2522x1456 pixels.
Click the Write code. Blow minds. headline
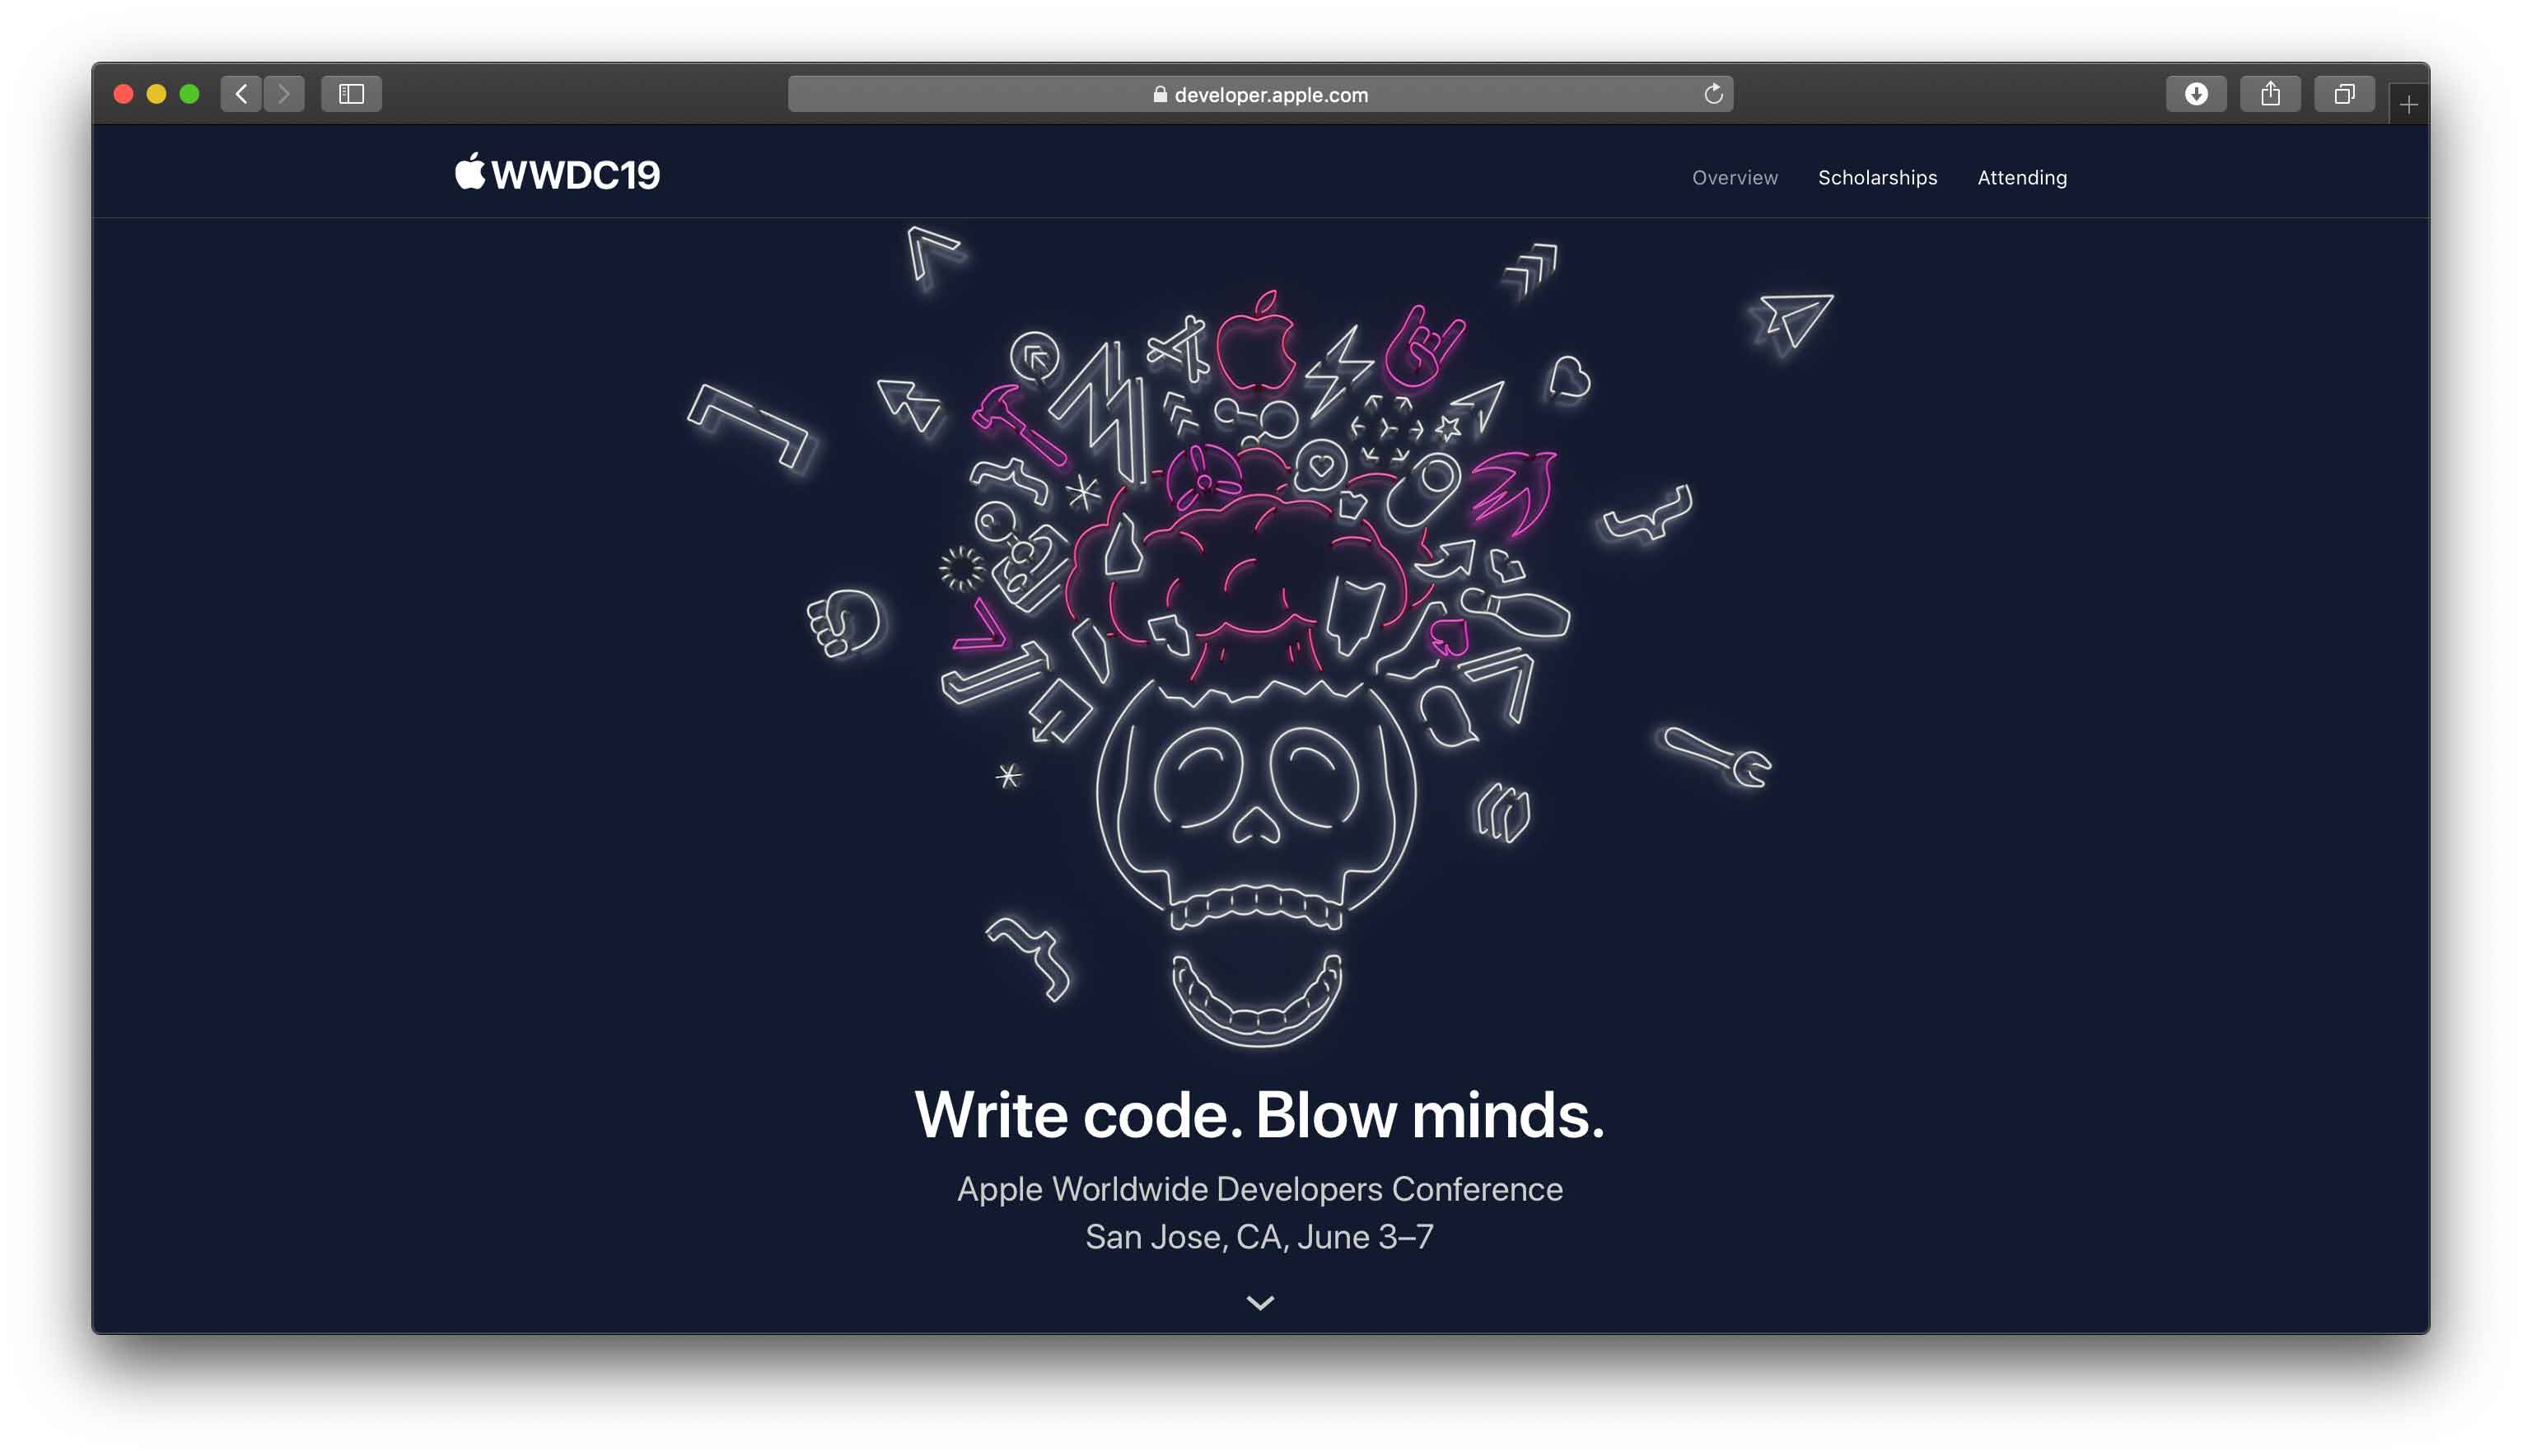point(1259,1114)
